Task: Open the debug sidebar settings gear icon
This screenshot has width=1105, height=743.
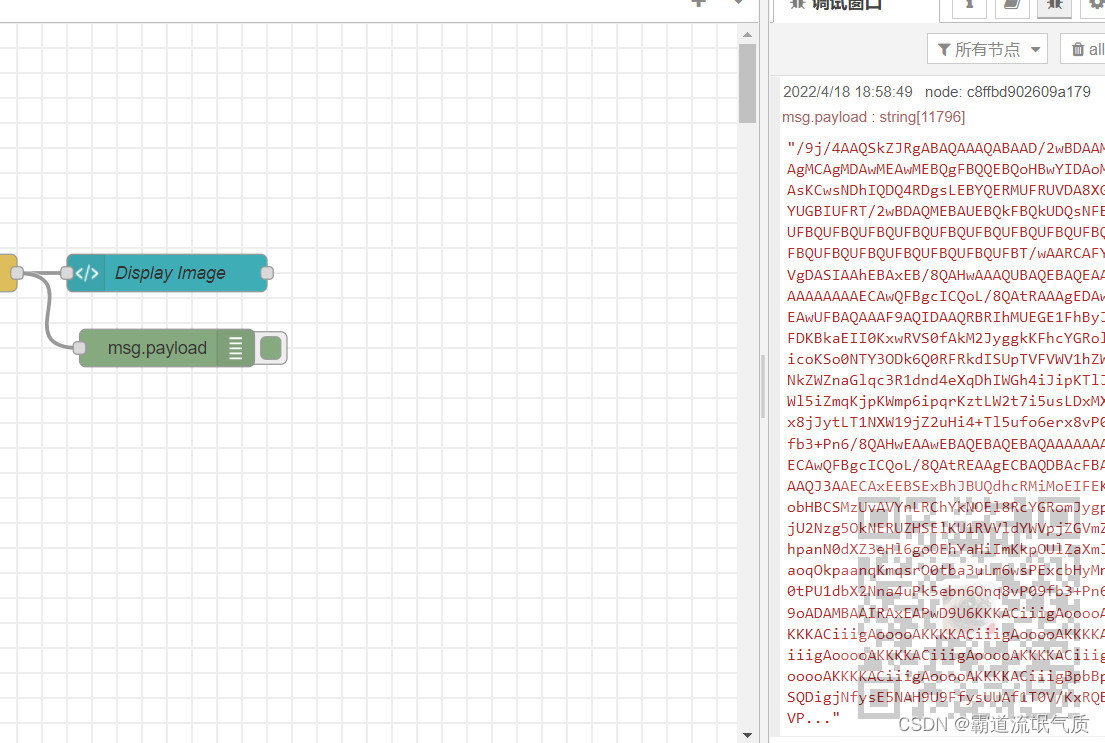Action: (x=1095, y=6)
